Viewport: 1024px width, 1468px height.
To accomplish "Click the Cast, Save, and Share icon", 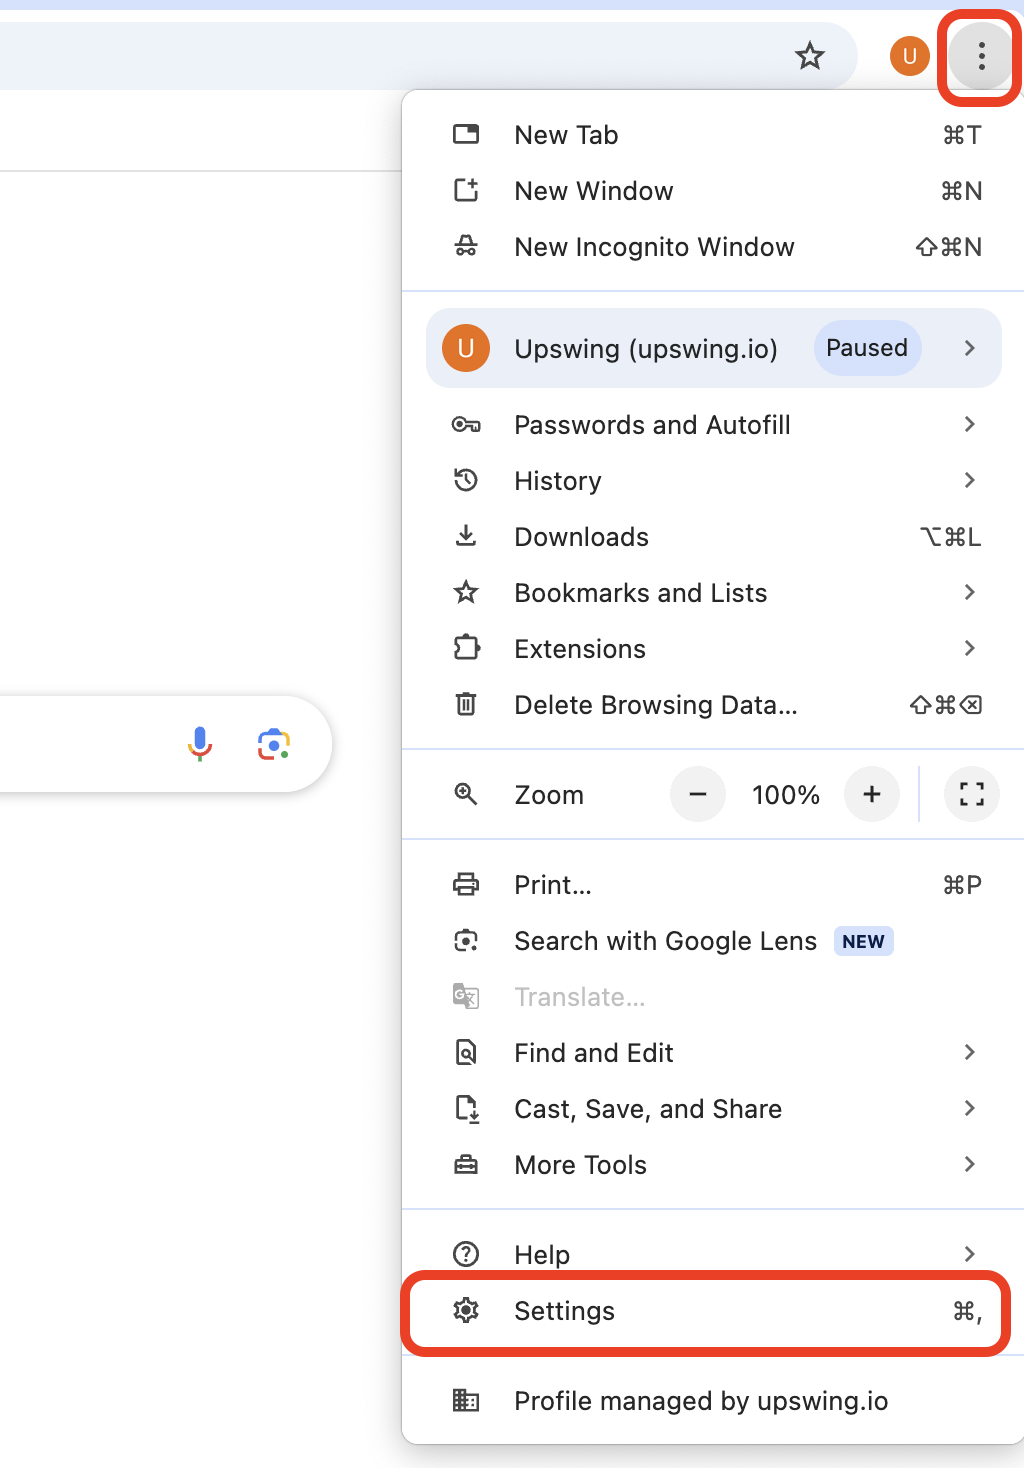I will [467, 1108].
